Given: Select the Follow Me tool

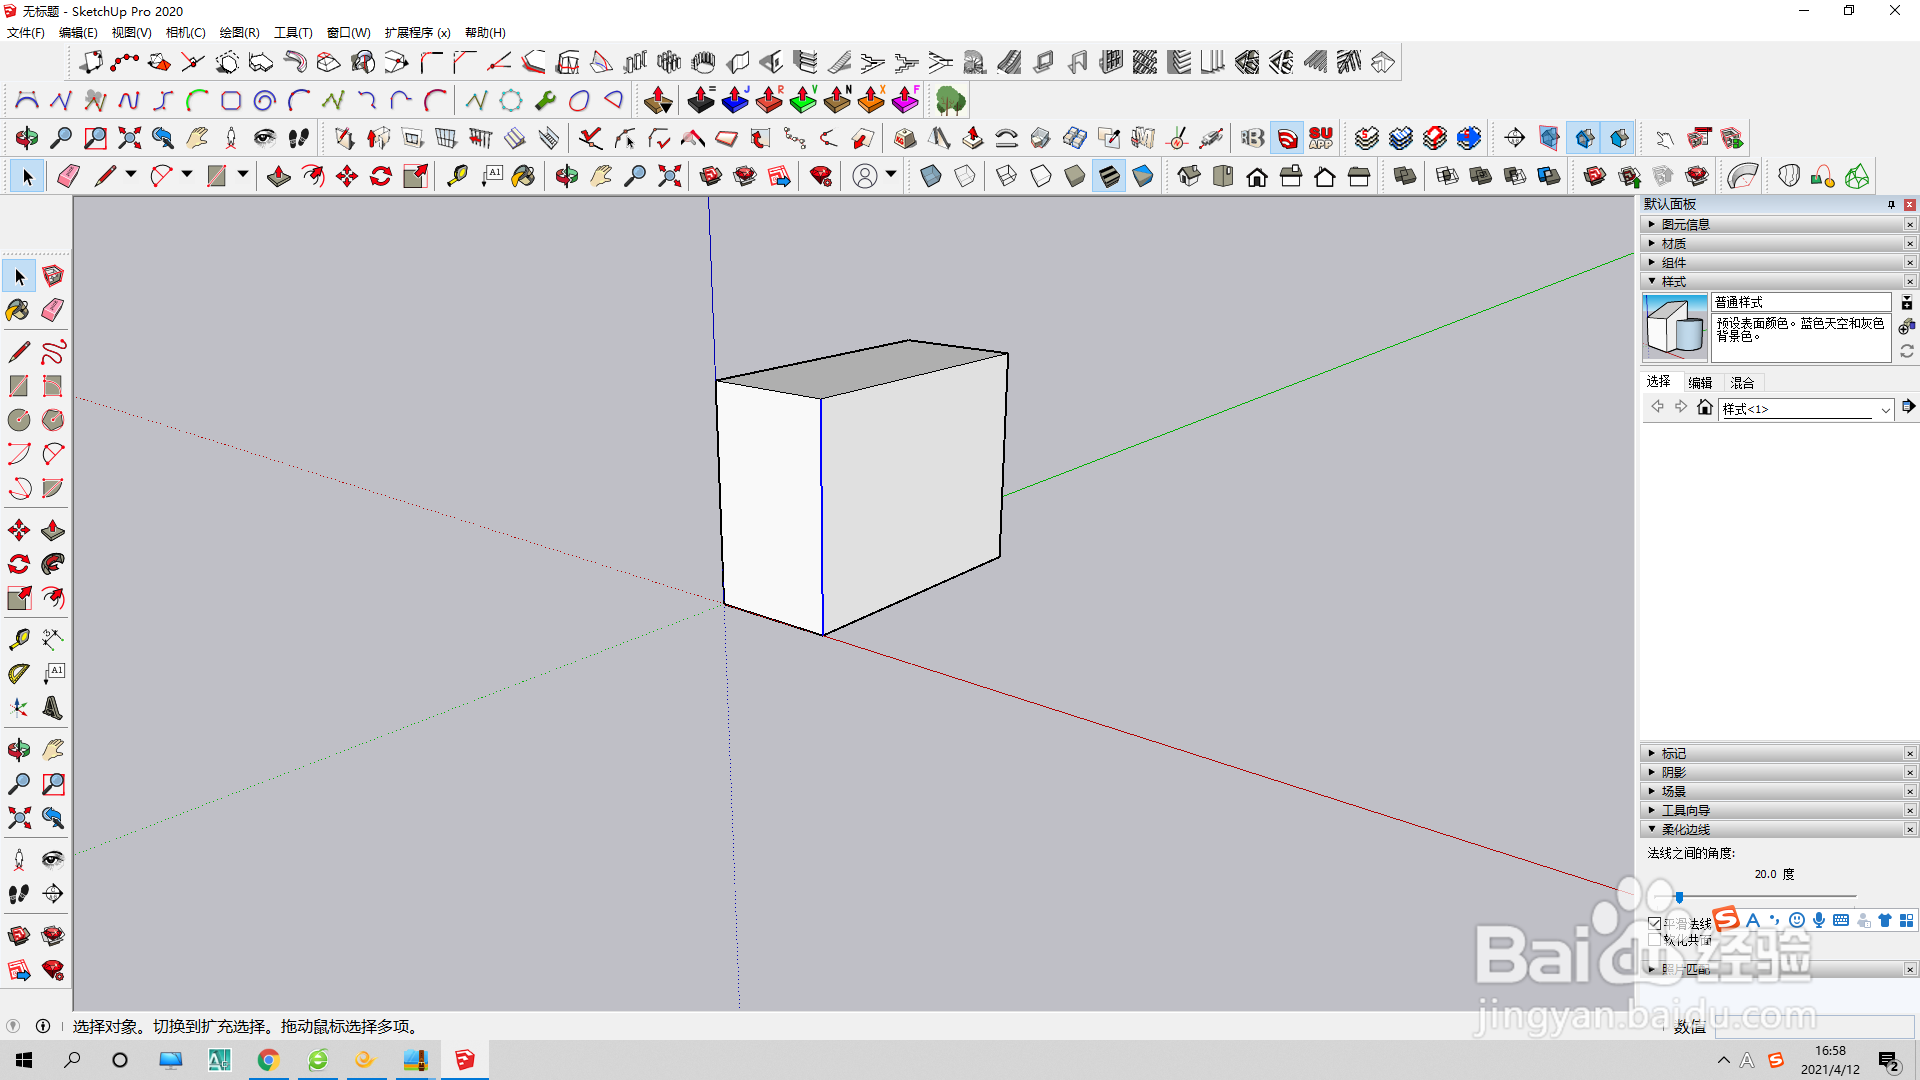Looking at the screenshot, I should pos(53,564).
